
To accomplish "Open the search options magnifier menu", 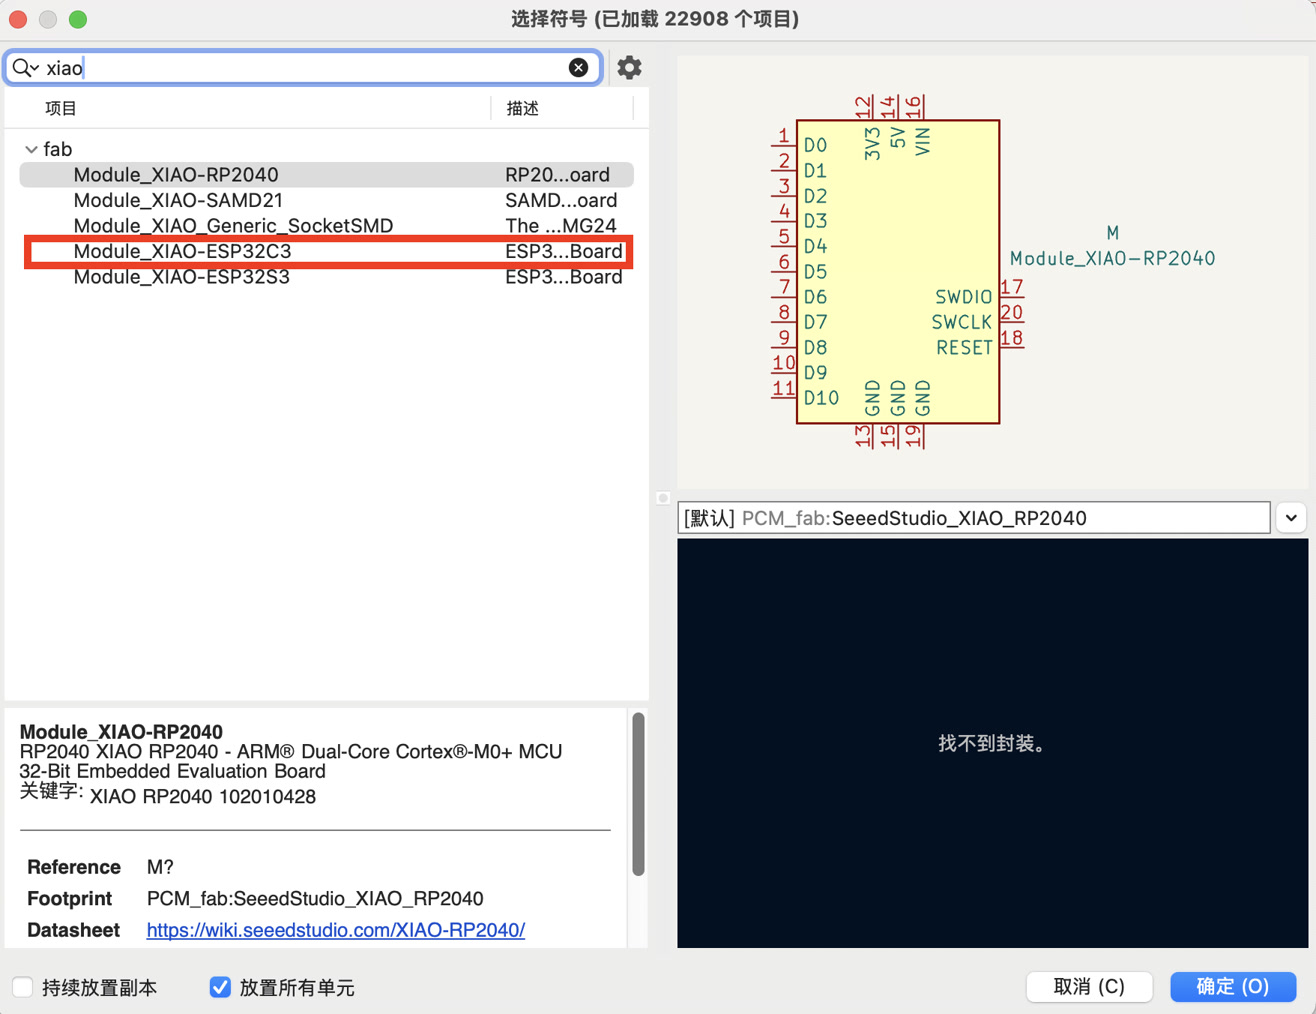I will click(25, 67).
